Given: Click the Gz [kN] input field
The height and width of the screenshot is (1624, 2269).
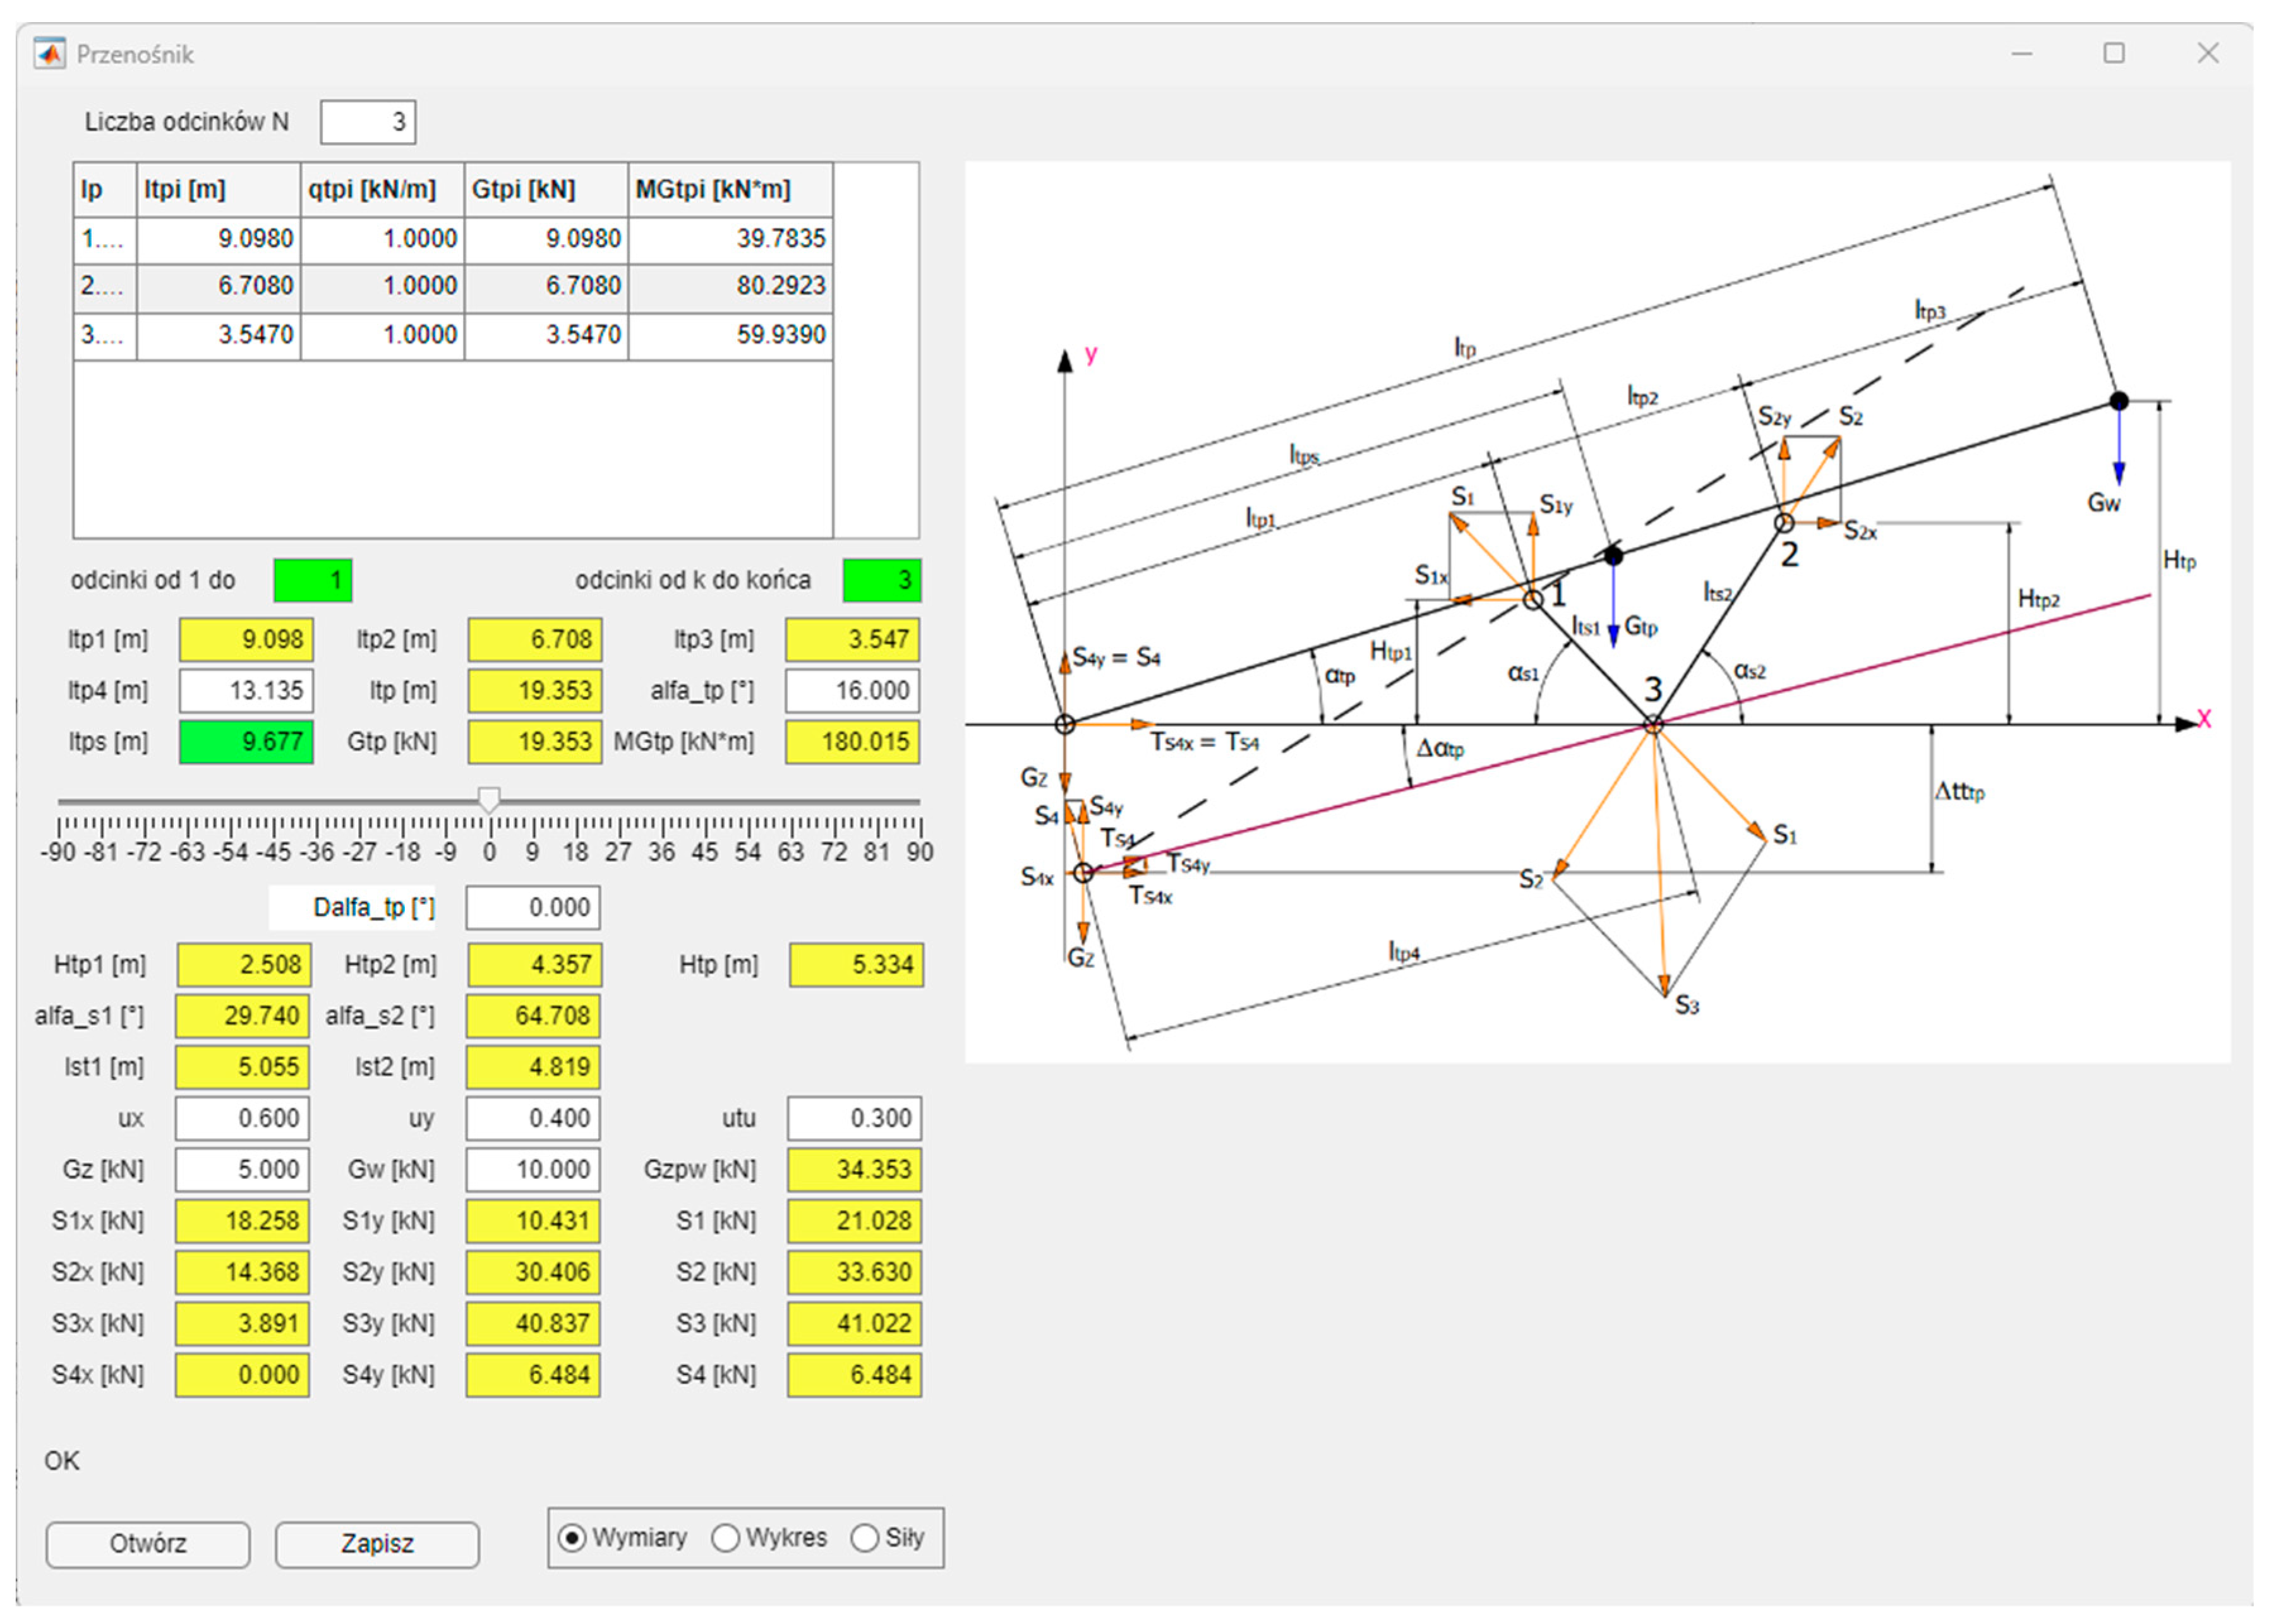Looking at the screenshot, I should click(243, 1169).
